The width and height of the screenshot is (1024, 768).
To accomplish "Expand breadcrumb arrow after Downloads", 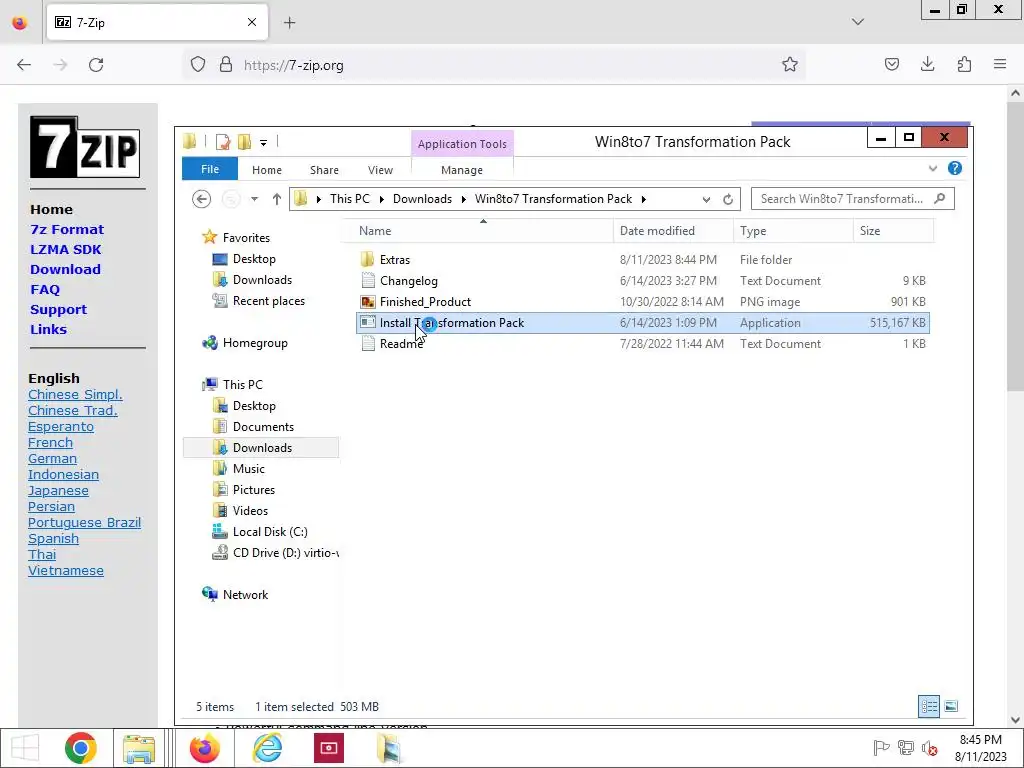I will point(464,199).
